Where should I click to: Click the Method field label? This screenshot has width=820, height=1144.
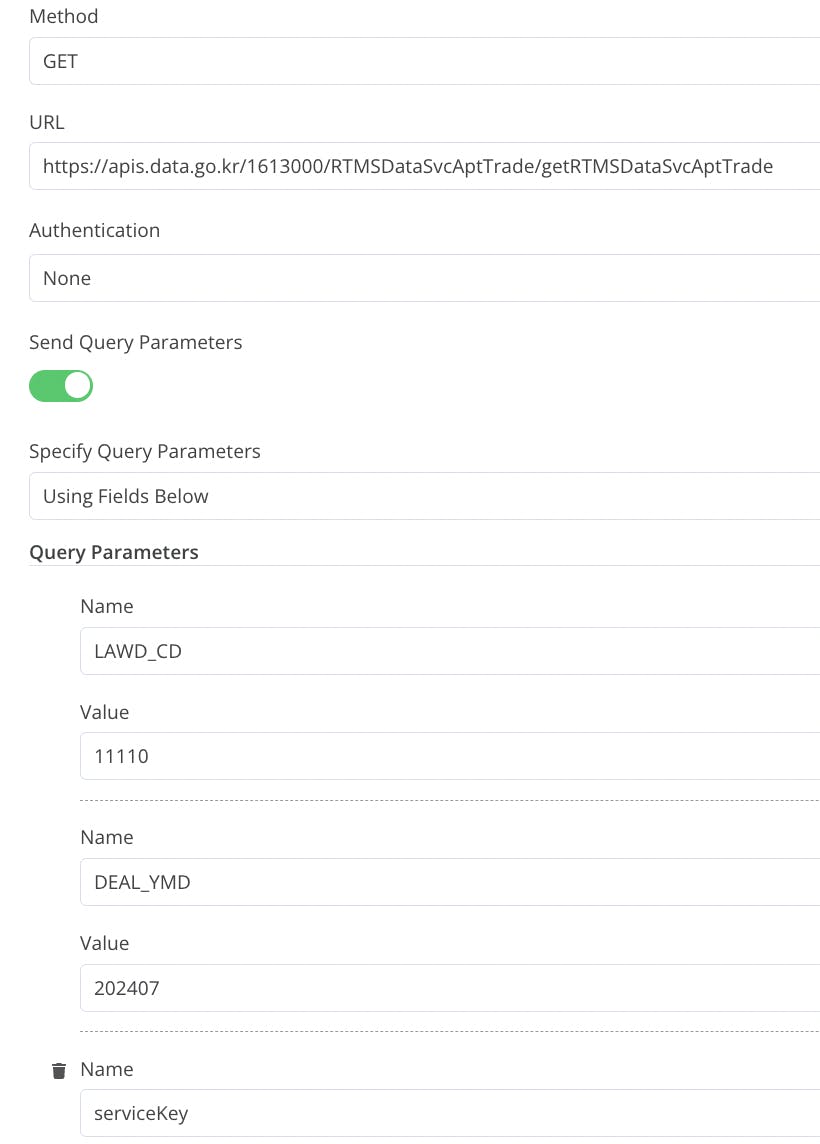click(x=64, y=16)
